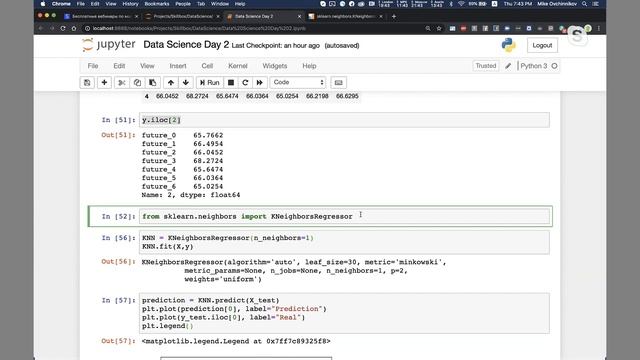Go forward with Chrome forward arrow
This screenshot has width=640, height=360.
click(x=52, y=29)
